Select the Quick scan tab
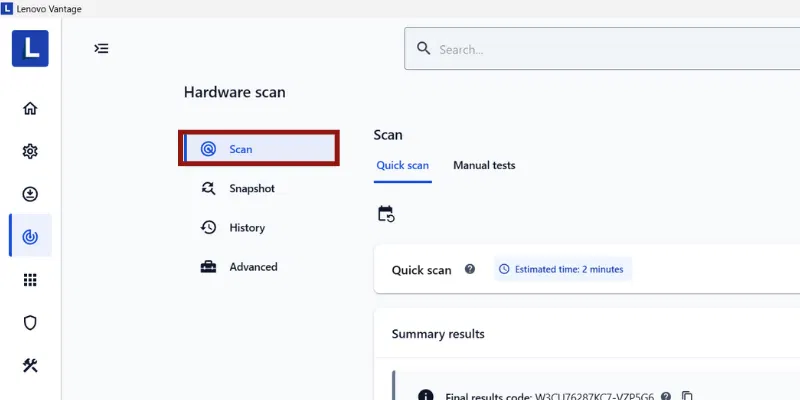Viewport: 800px width, 400px height. click(x=403, y=165)
